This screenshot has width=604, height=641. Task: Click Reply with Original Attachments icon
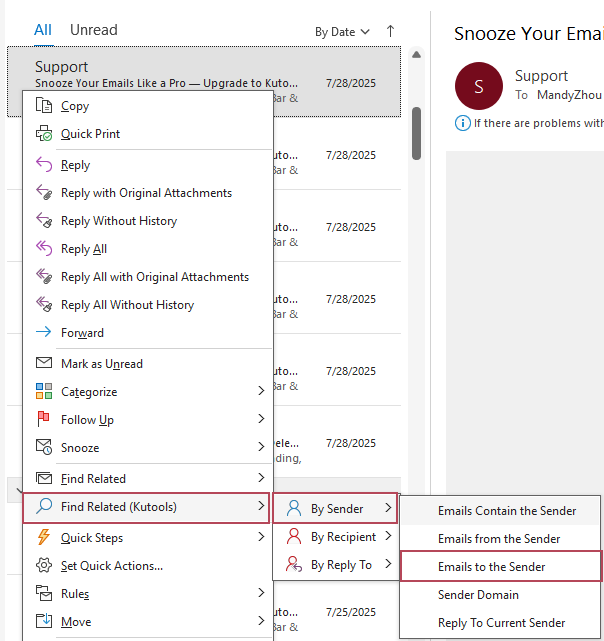[x=44, y=192]
